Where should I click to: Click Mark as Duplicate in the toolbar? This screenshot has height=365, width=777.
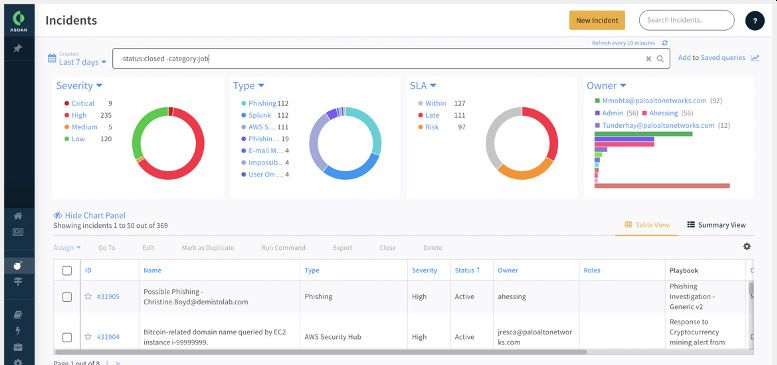point(208,248)
